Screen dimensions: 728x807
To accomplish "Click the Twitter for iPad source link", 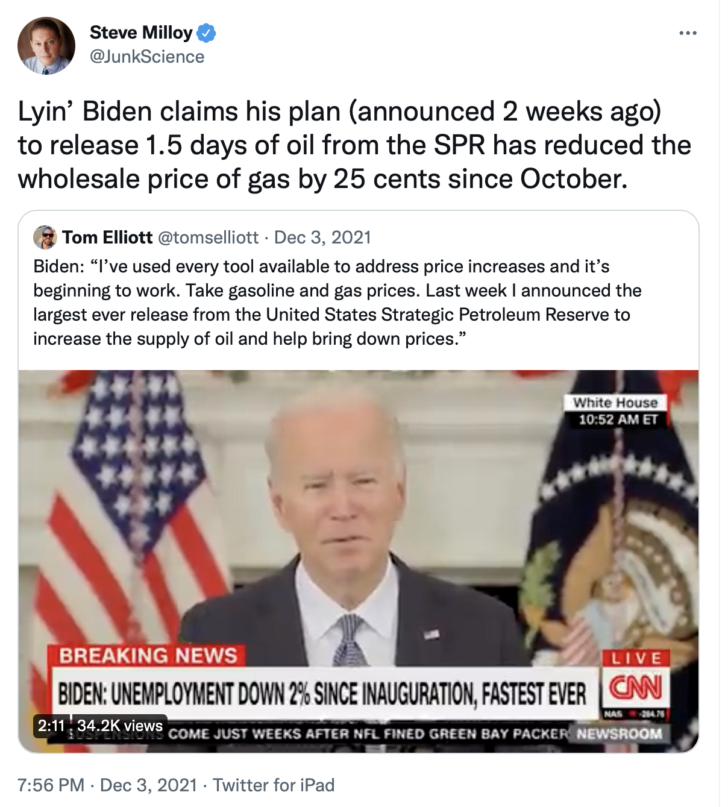I will pyautogui.click(x=274, y=785).
